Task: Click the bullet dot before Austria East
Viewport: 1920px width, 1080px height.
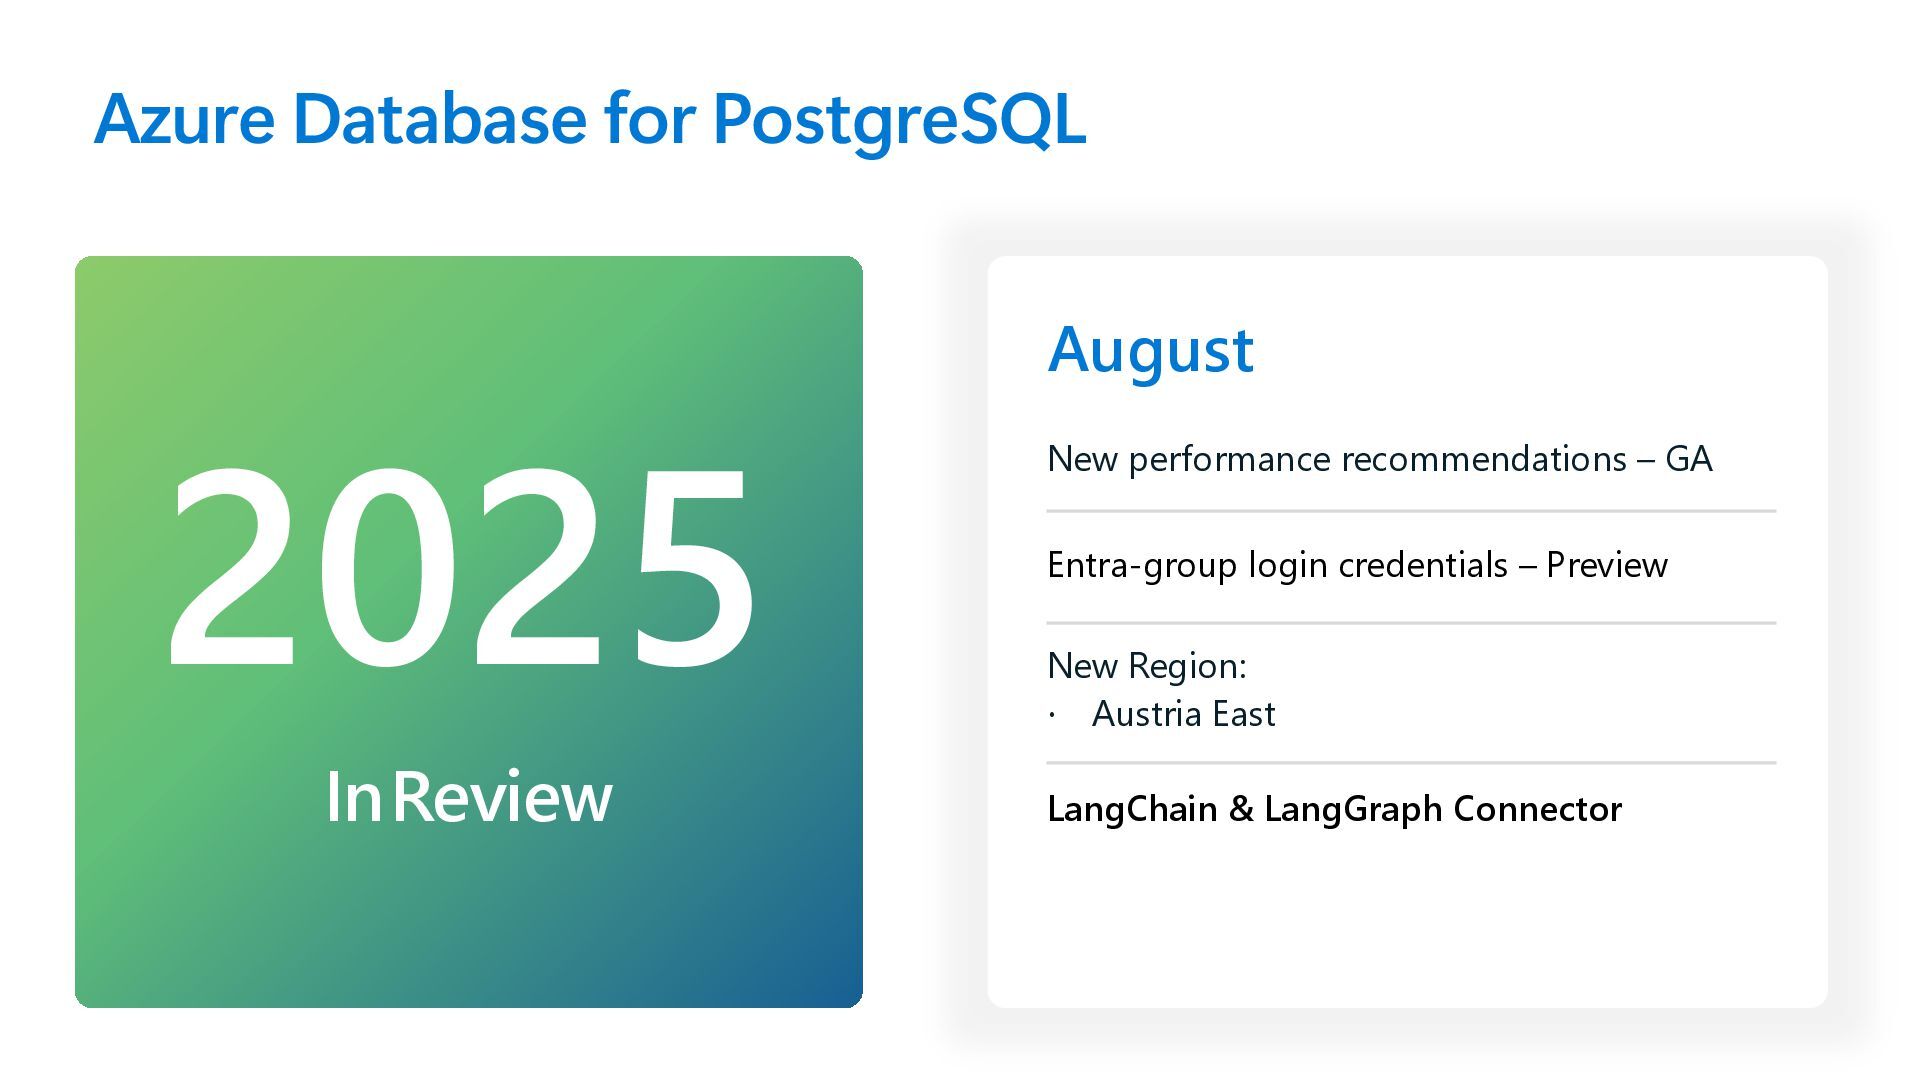Action: pyautogui.click(x=1052, y=716)
